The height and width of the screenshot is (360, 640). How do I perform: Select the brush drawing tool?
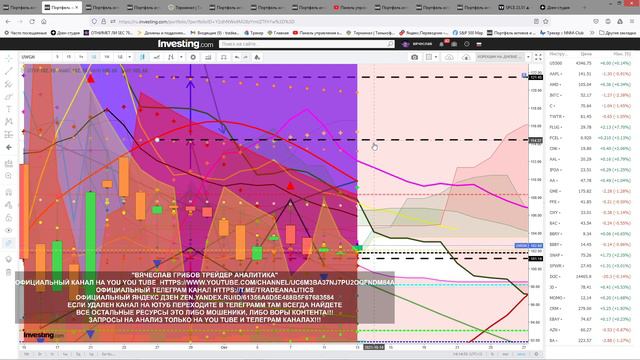[x=9, y=97]
